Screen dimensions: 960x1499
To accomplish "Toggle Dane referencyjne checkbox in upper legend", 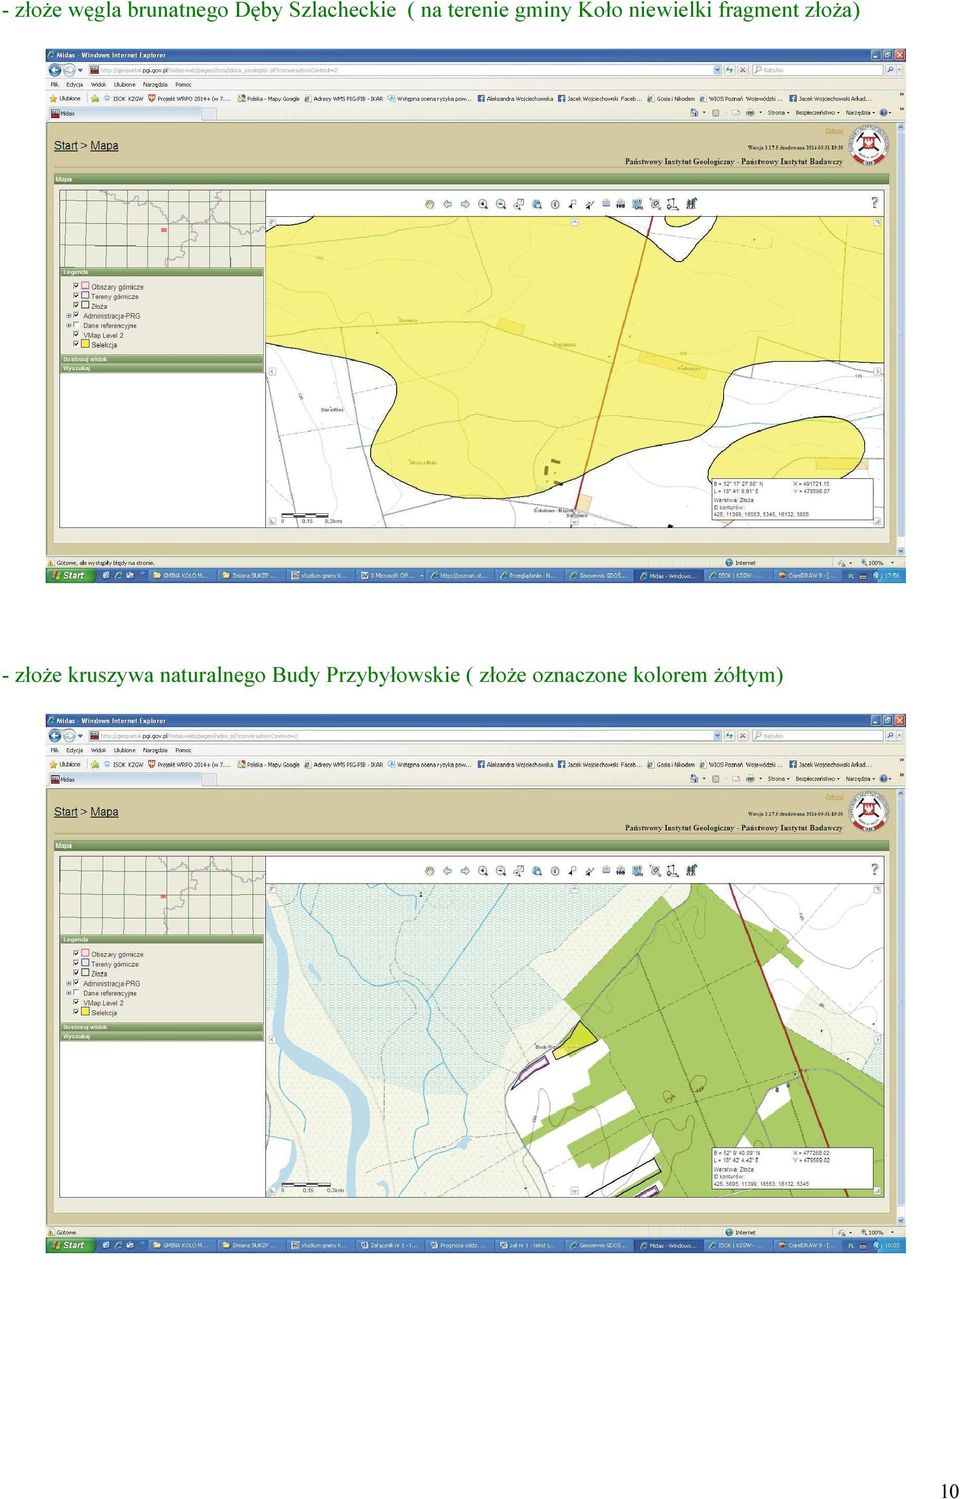I will click(x=76, y=325).
